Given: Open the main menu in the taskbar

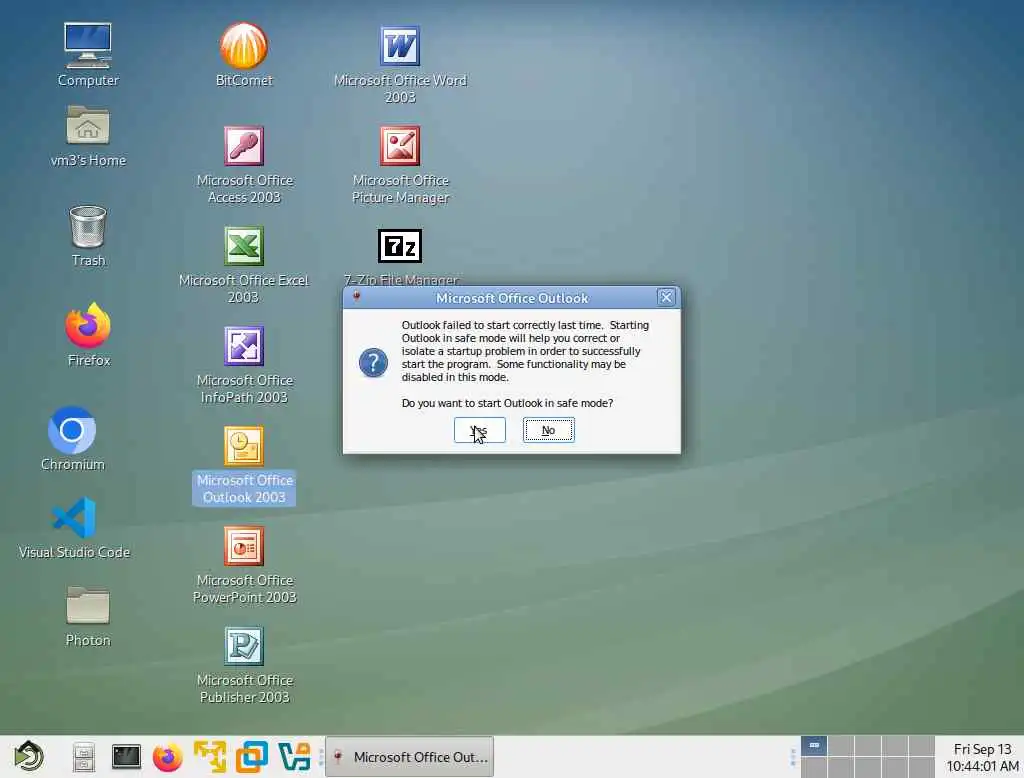Looking at the screenshot, I should coord(29,756).
